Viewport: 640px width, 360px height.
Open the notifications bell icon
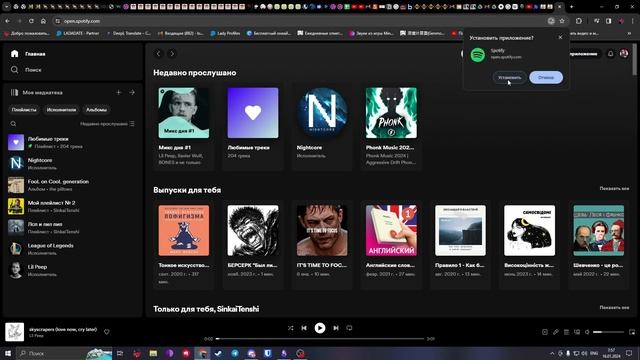tap(611, 53)
